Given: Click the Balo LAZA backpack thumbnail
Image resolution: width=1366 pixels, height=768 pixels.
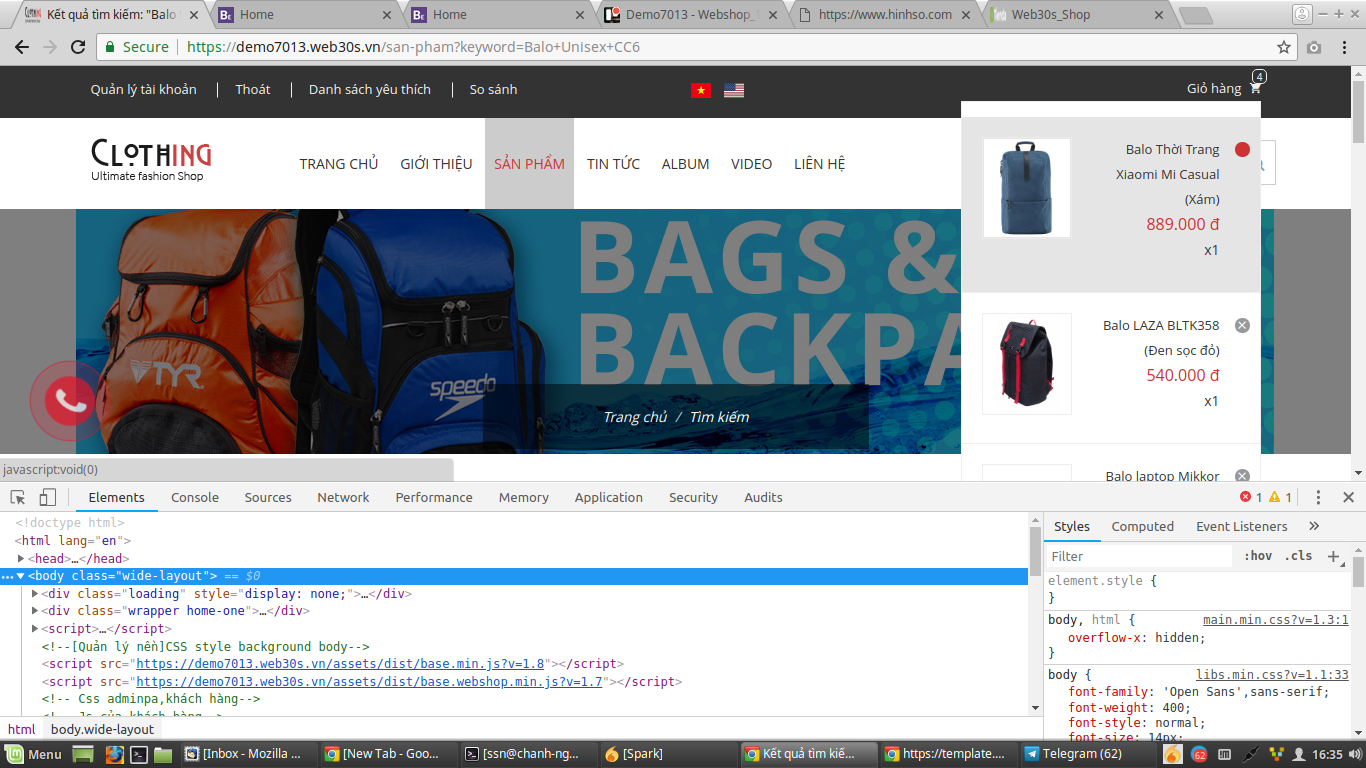Looking at the screenshot, I should [1026, 364].
